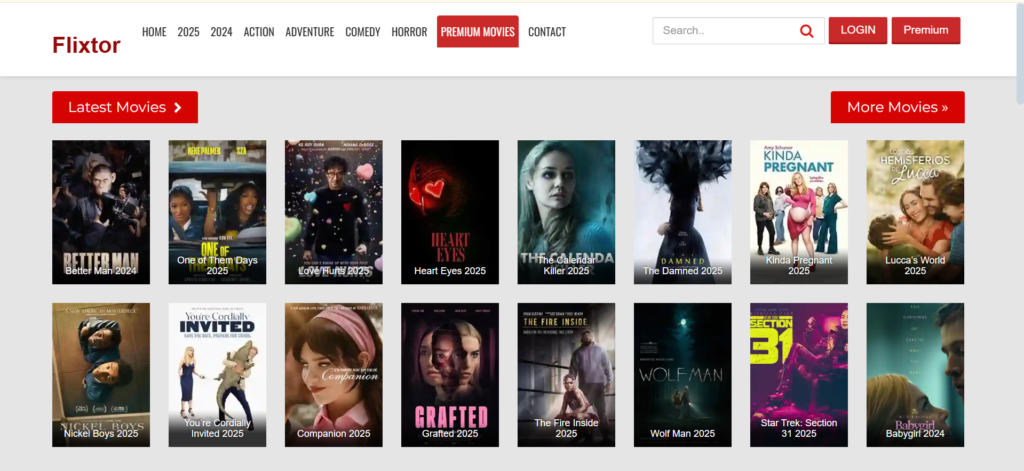
Task: Click the Flixtor logo
Action: pos(86,45)
